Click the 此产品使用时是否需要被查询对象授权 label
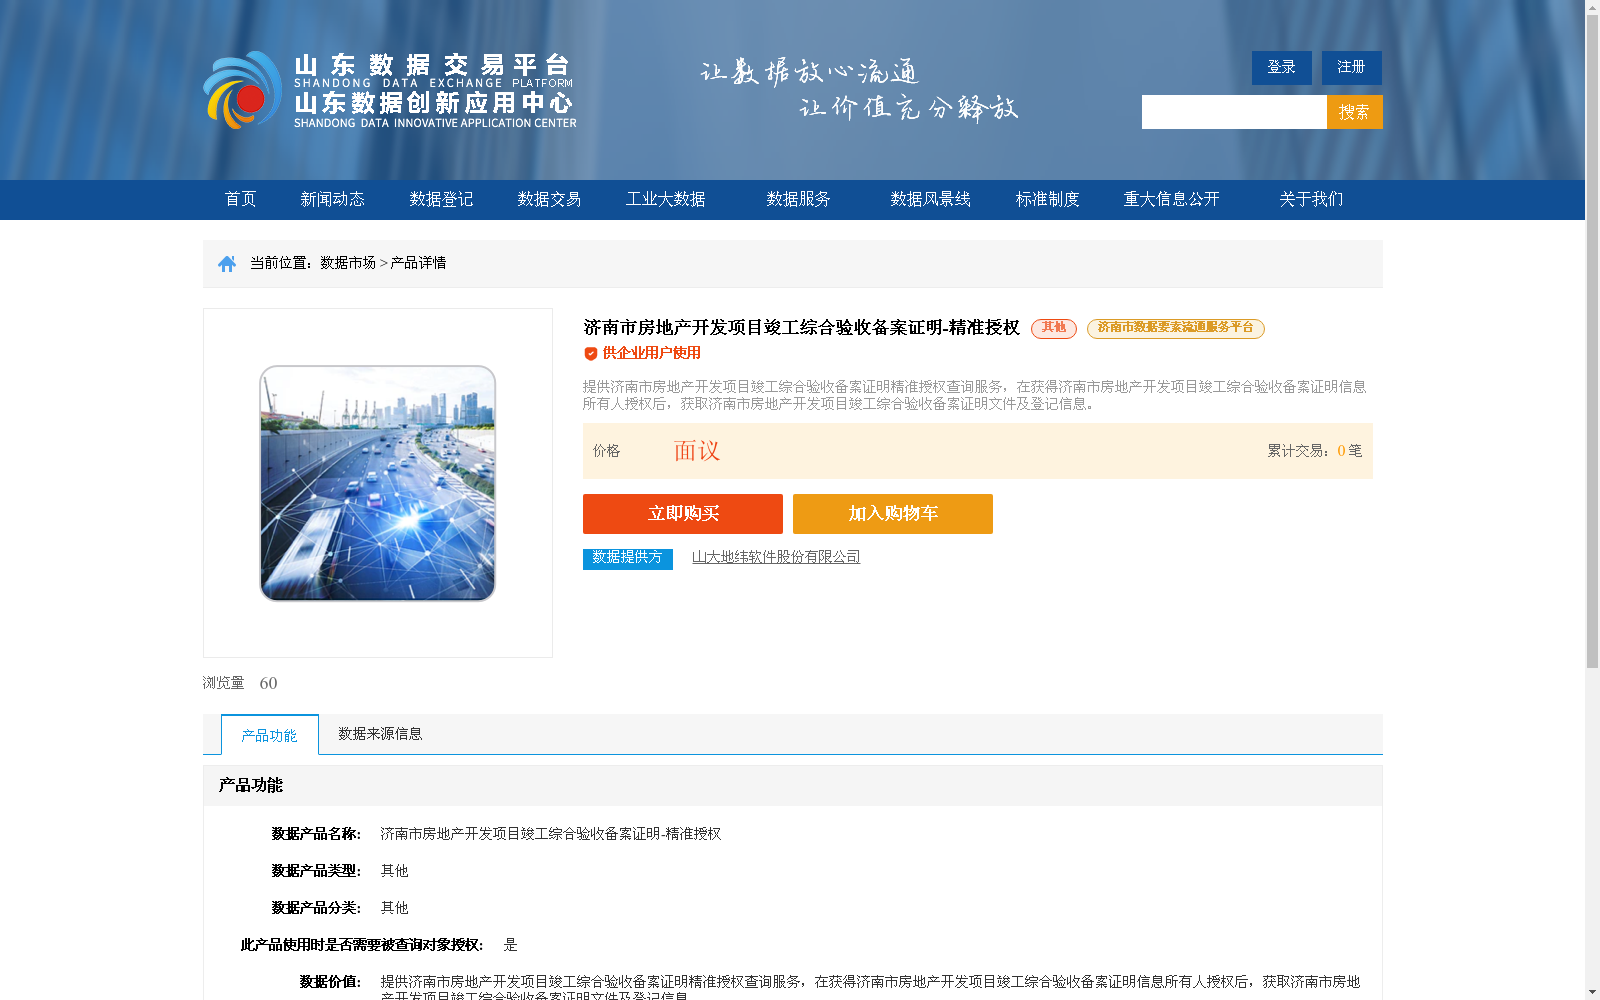1600x1000 pixels. [362, 945]
